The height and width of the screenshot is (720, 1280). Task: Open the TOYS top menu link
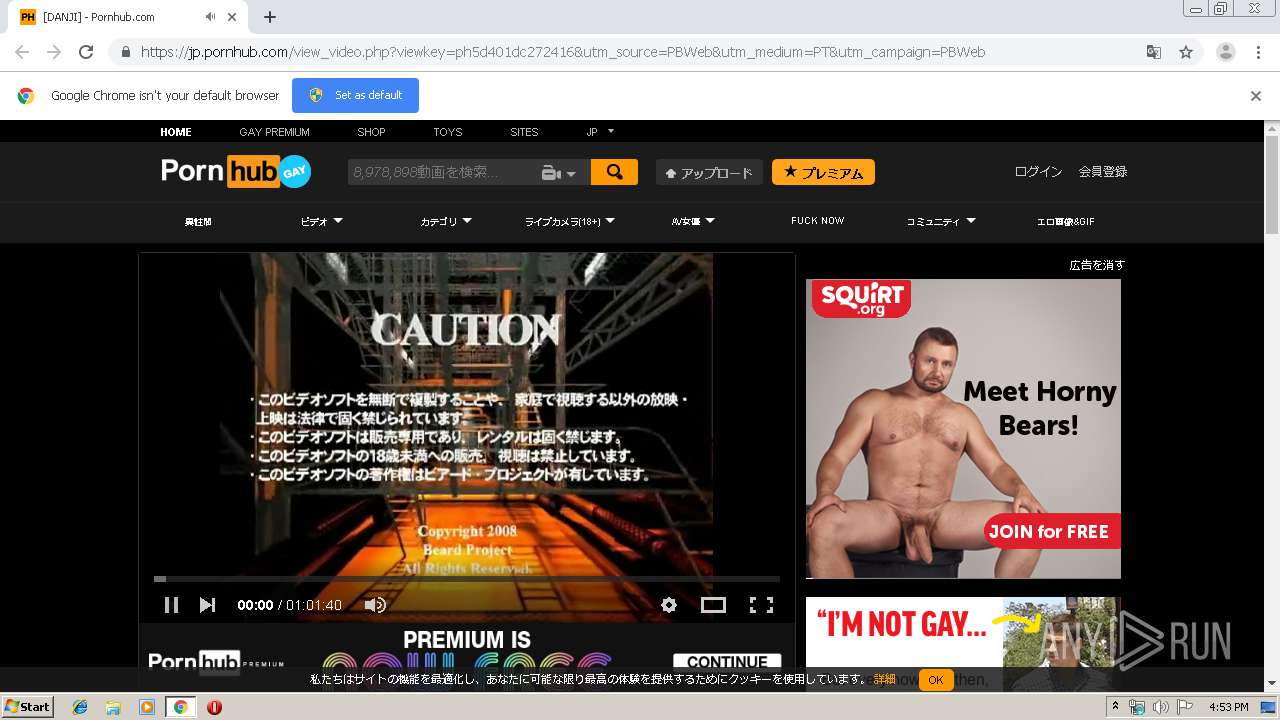[447, 132]
